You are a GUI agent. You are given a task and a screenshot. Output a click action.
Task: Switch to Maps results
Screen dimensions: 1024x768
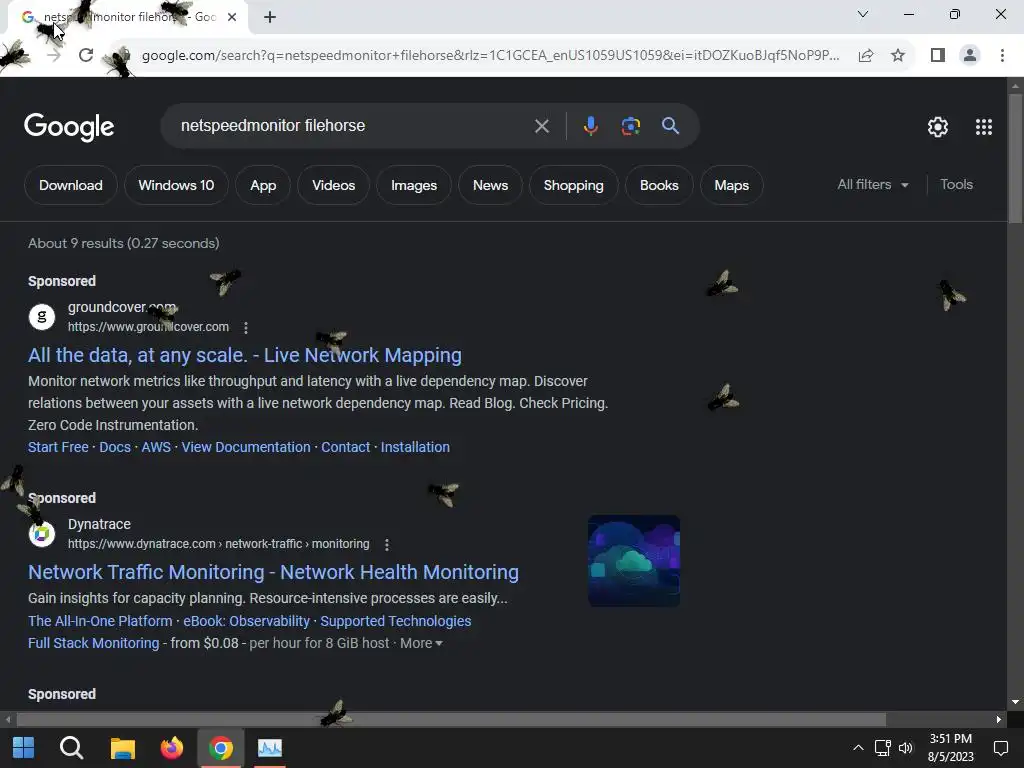pos(731,185)
